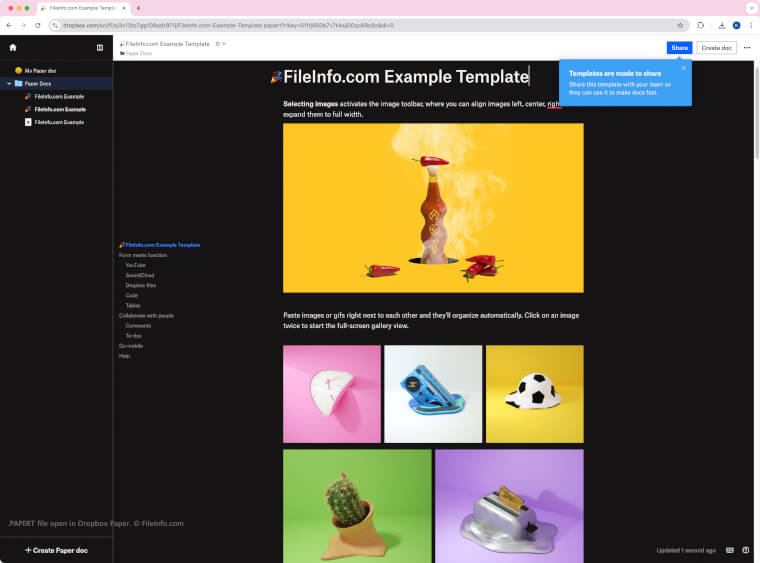760x563 pixels.
Task: Click the browser downloads icon
Action: coord(721,25)
